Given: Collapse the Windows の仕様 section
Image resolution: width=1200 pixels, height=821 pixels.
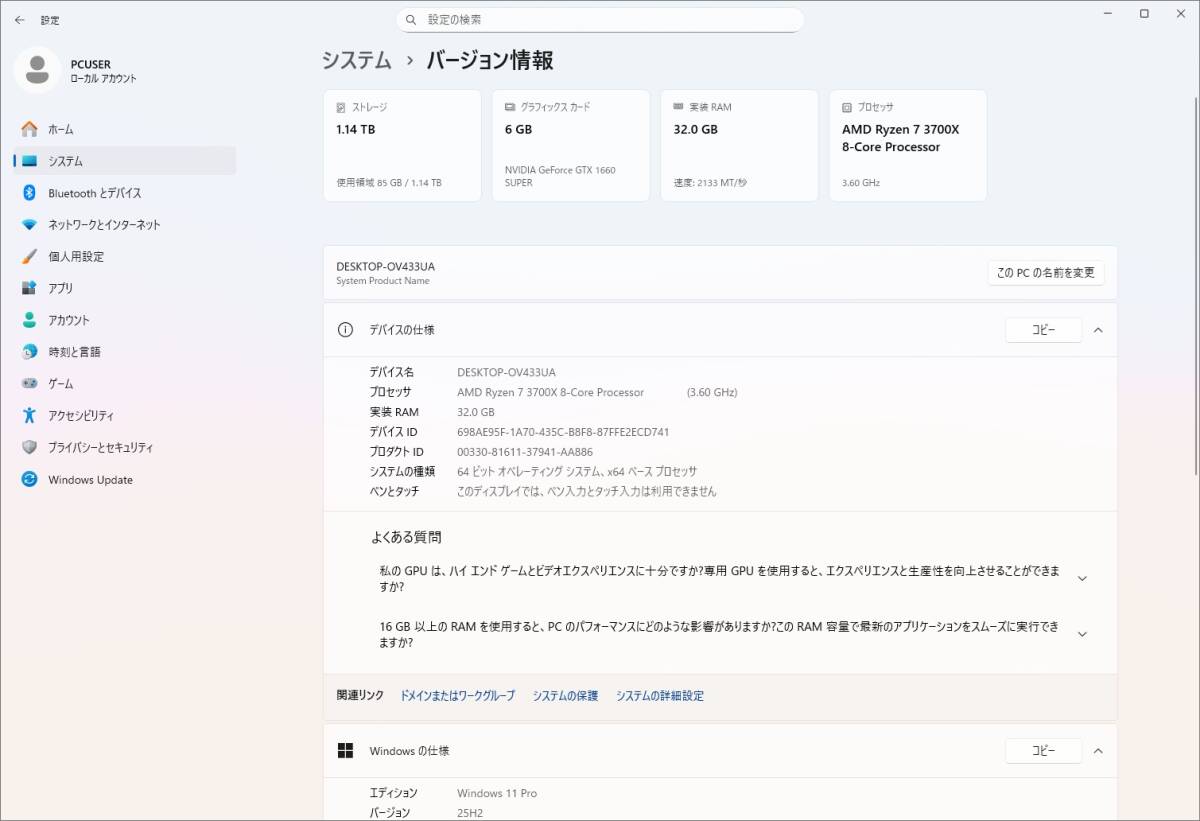Looking at the screenshot, I should [x=1098, y=751].
